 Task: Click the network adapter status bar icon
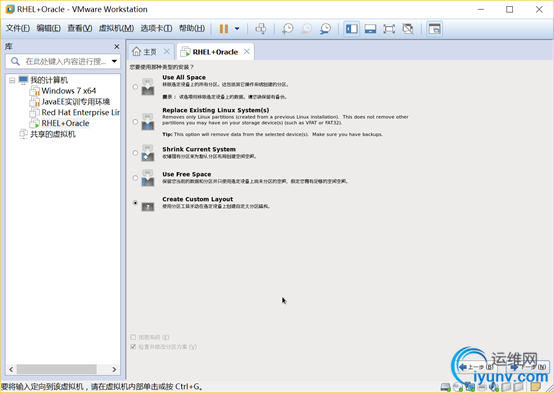(470, 387)
